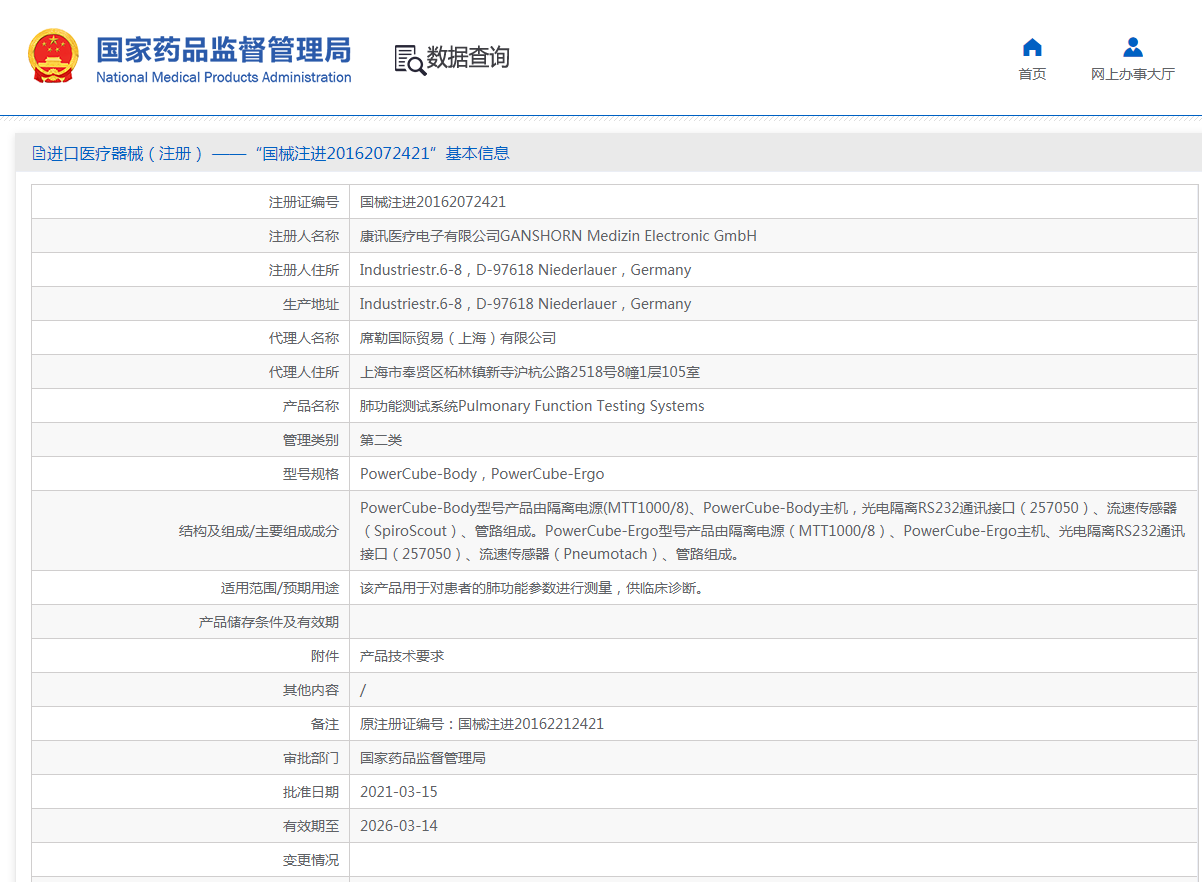Click the 产品储存条件及有效期 row label

(x=269, y=622)
